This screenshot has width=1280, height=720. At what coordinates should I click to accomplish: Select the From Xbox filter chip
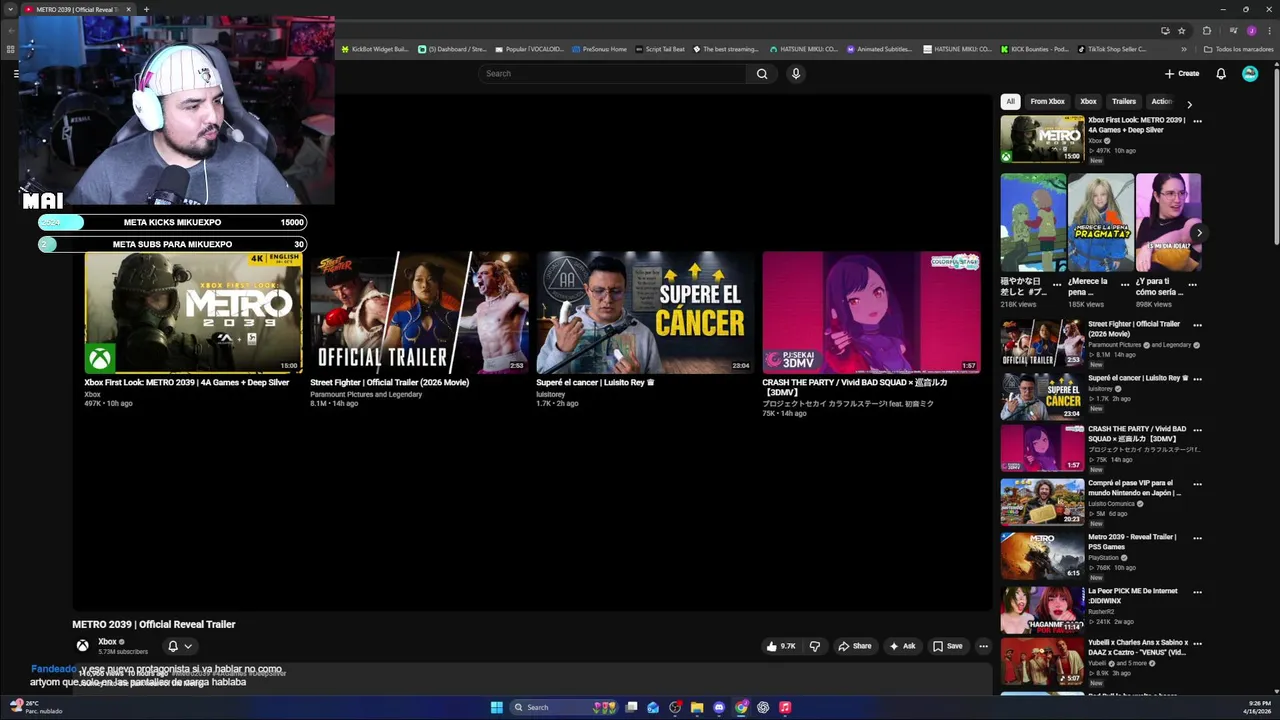(1047, 101)
